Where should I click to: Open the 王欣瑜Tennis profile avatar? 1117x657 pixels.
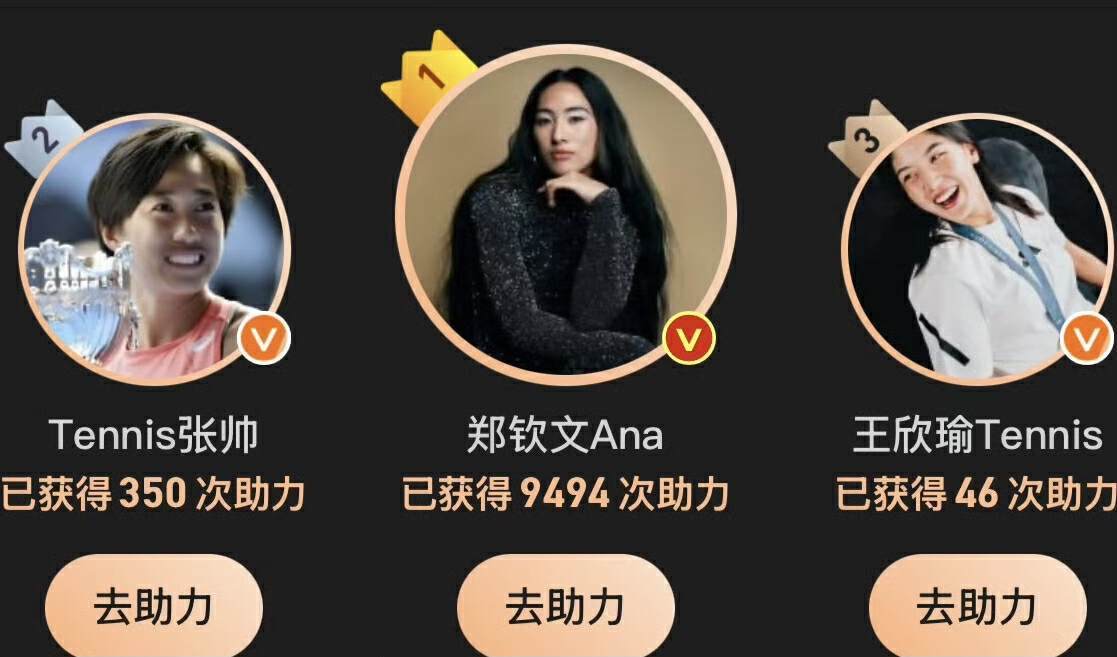pos(977,249)
